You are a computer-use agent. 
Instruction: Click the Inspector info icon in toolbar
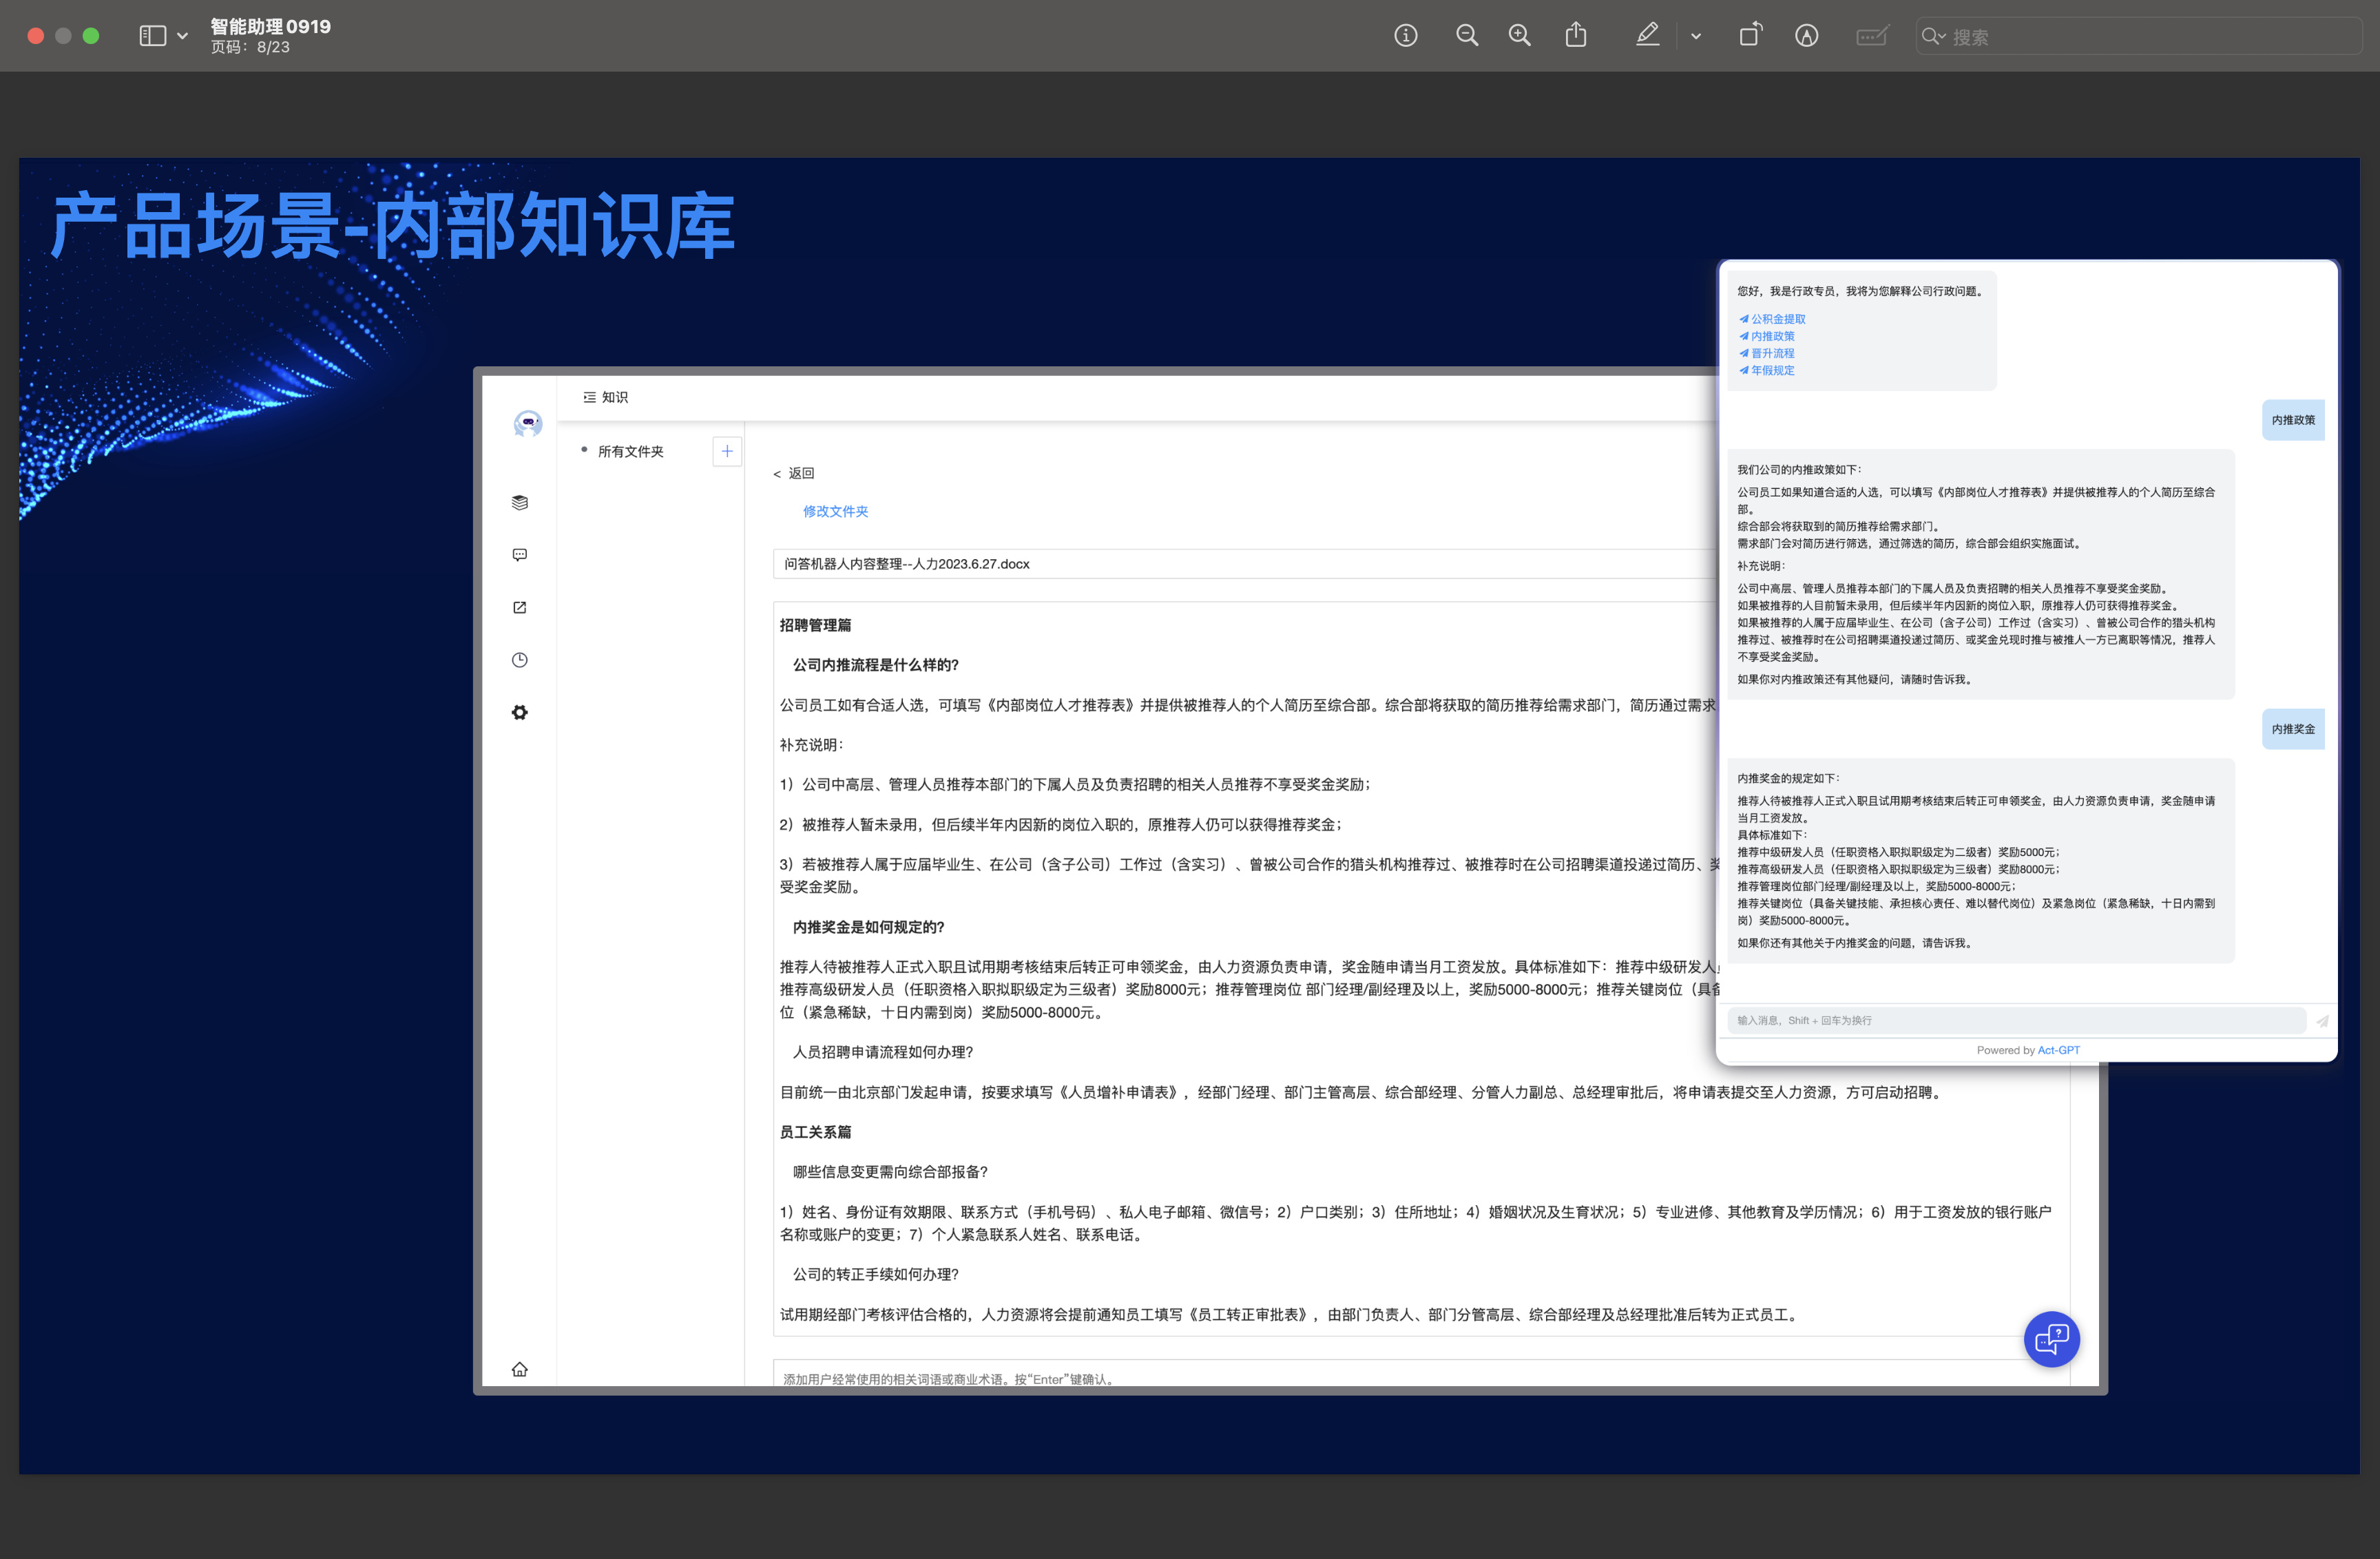1405,36
